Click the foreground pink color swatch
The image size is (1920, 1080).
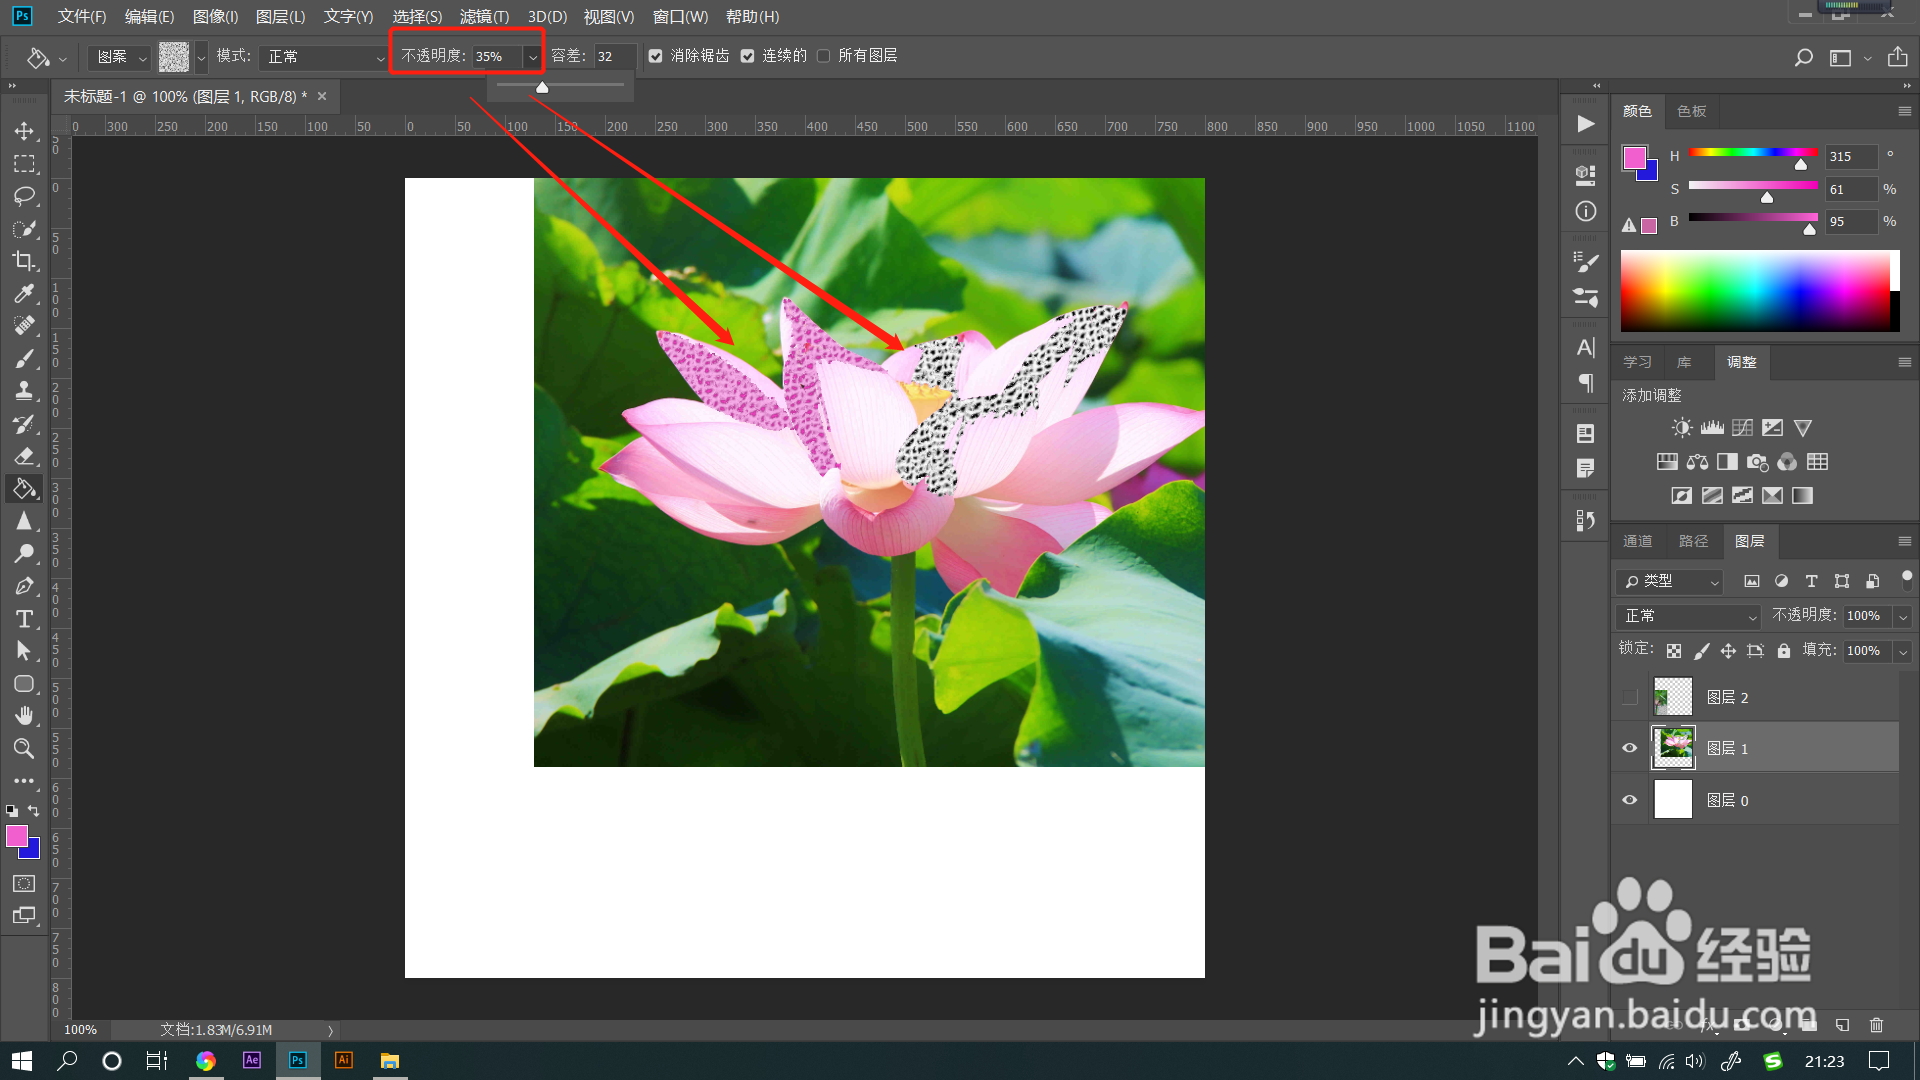pyautogui.click(x=16, y=836)
